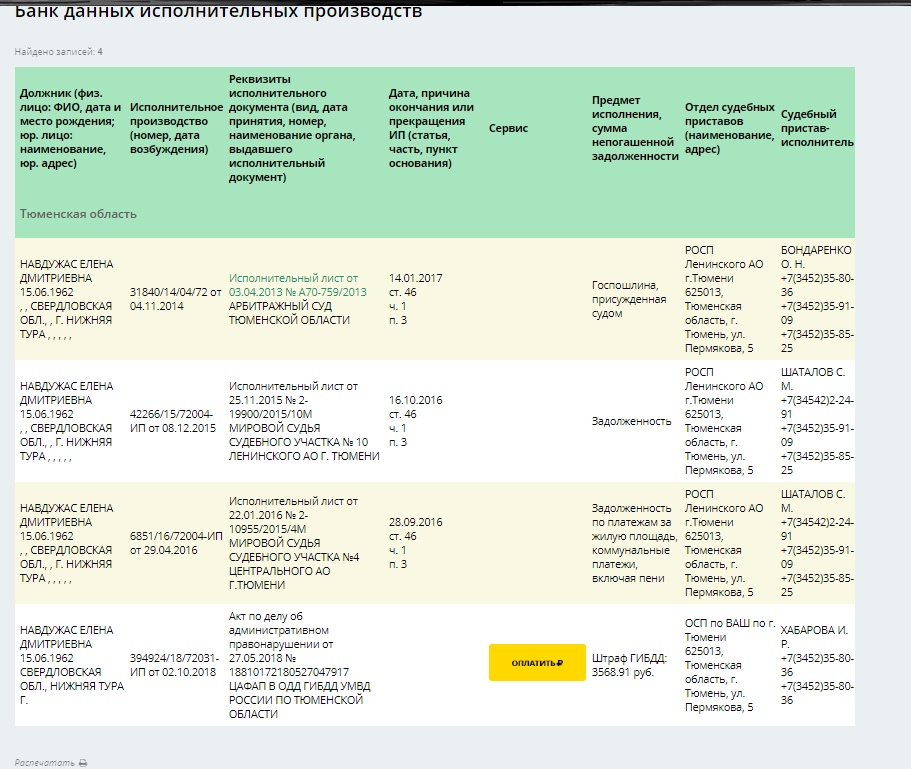Select the Должник column header
The width and height of the screenshot is (911, 769).
point(70,128)
